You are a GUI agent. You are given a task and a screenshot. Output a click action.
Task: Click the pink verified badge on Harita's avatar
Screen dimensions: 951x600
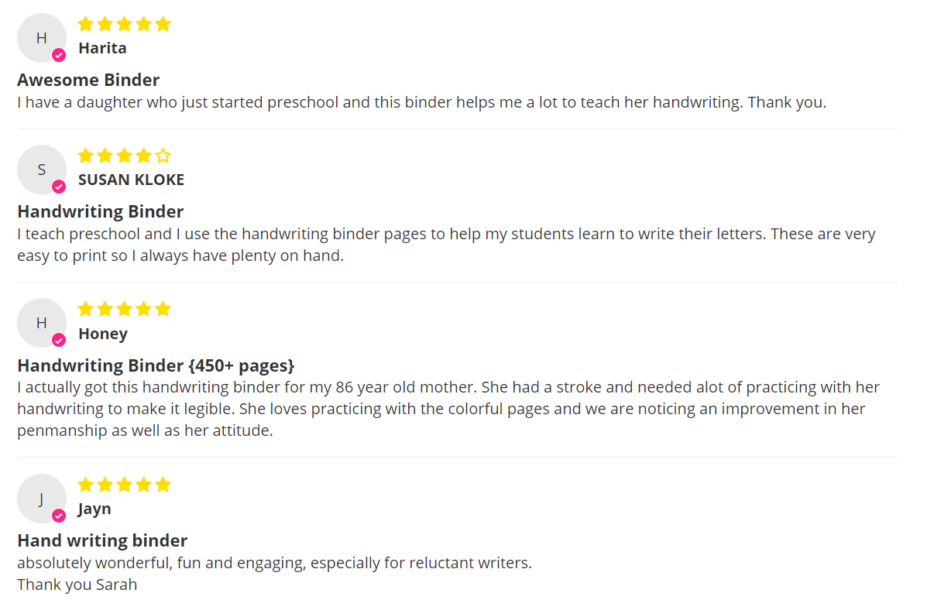click(x=59, y=55)
